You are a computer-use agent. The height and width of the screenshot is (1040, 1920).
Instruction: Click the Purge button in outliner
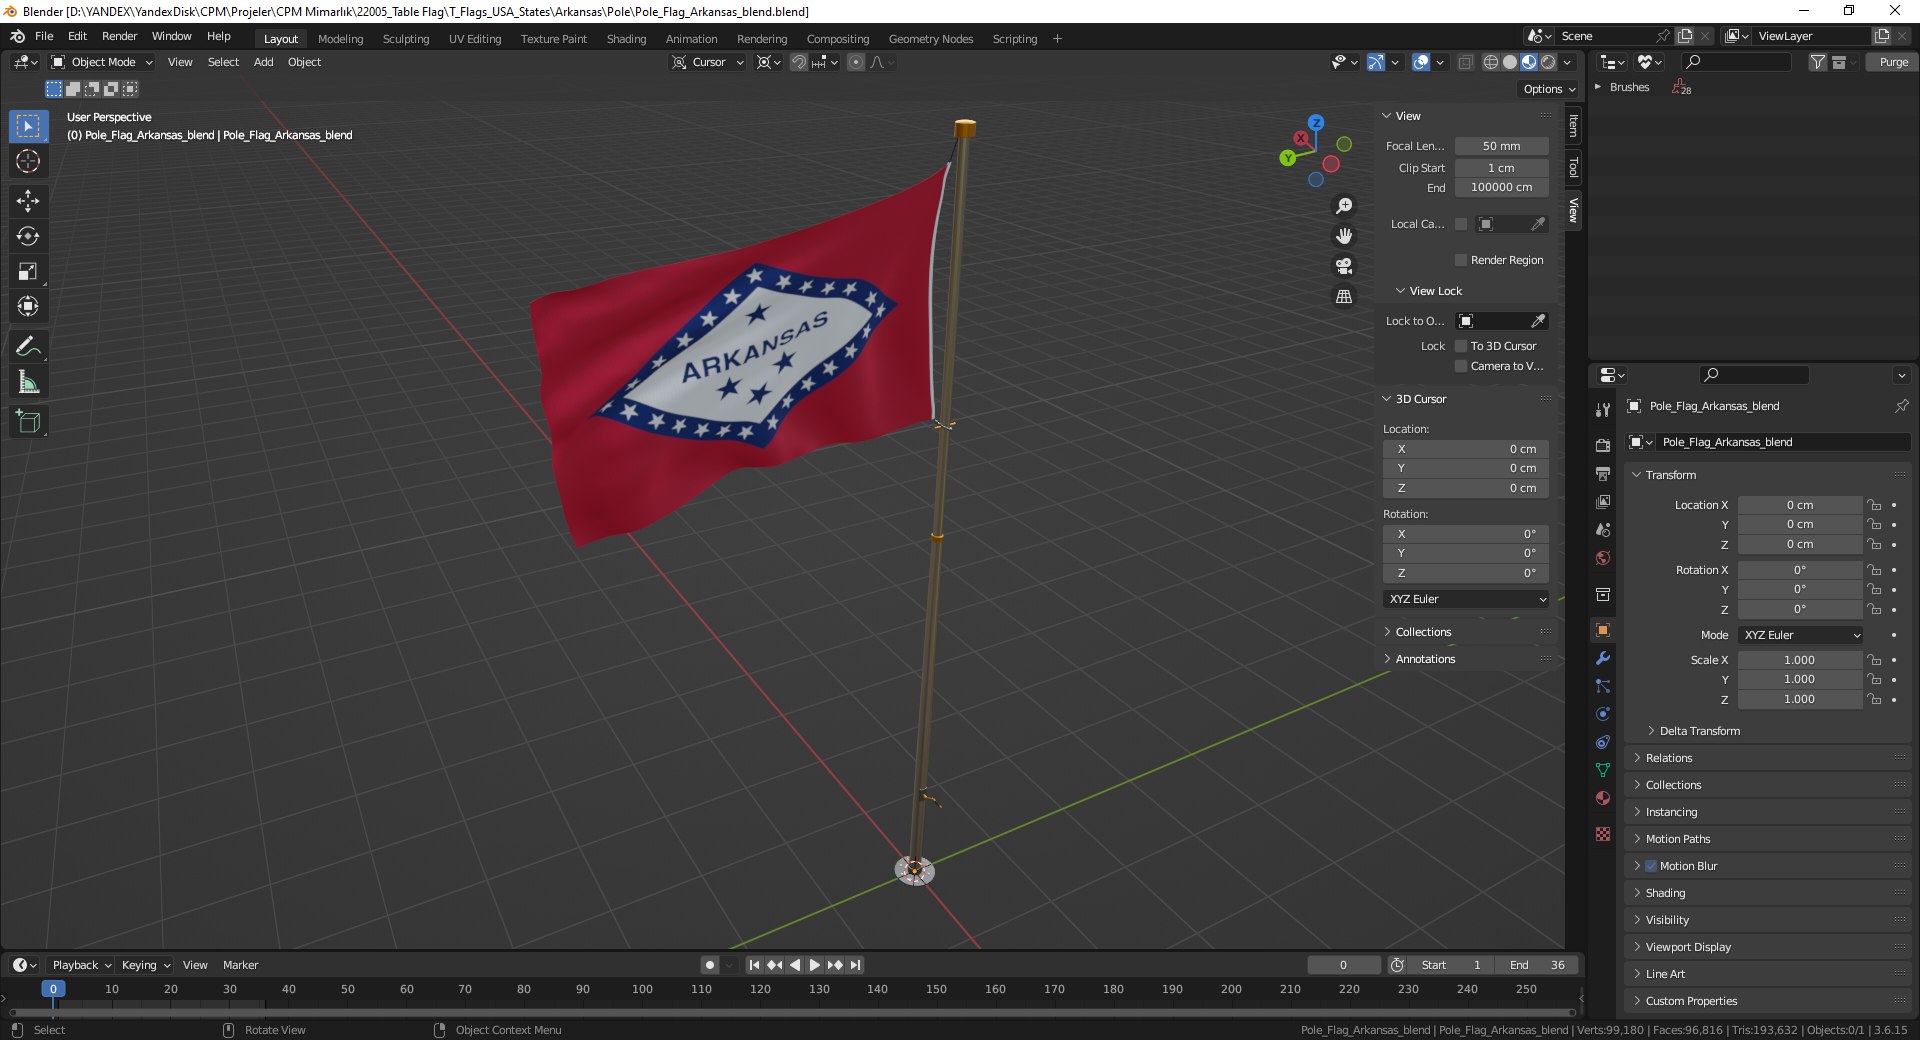click(1893, 62)
